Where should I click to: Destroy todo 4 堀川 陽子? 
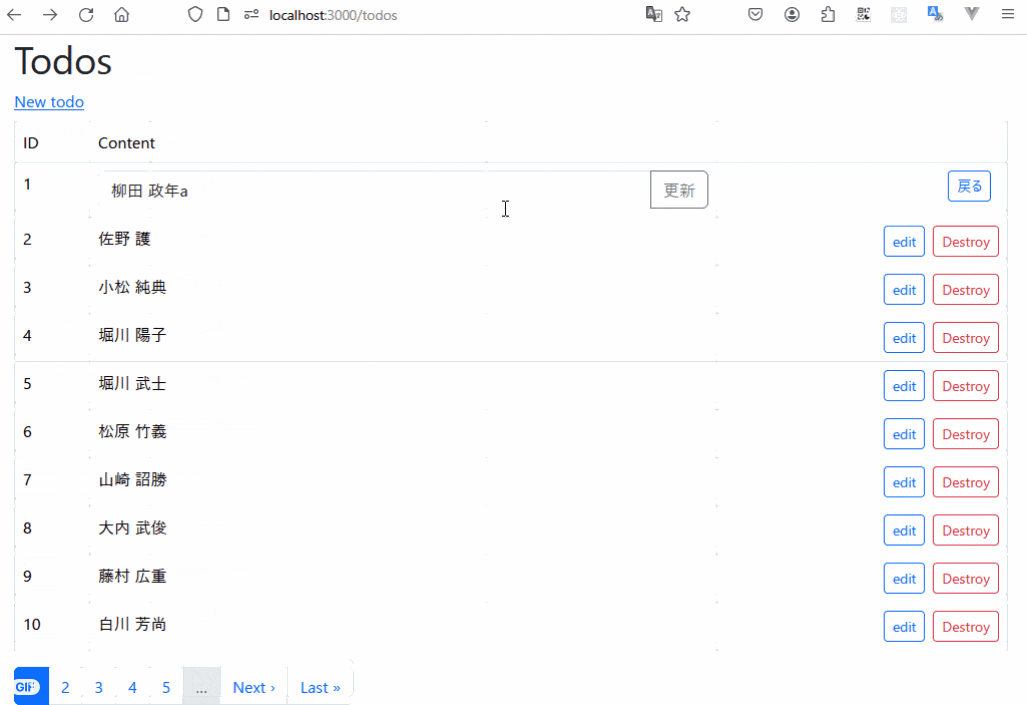965,338
